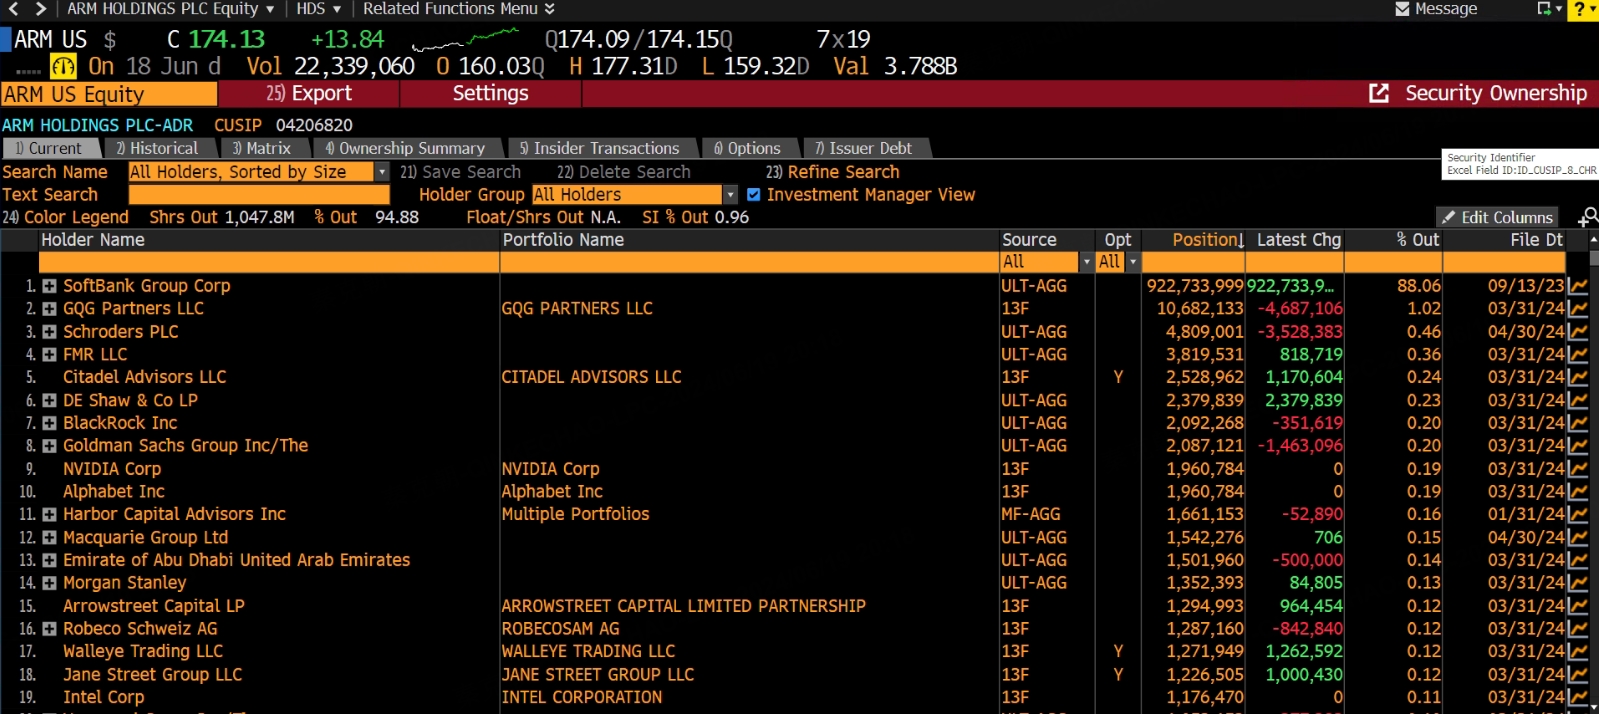Open the chart icon for Alphabet Inc row
This screenshot has width=1599, height=714.
(x=1578, y=492)
